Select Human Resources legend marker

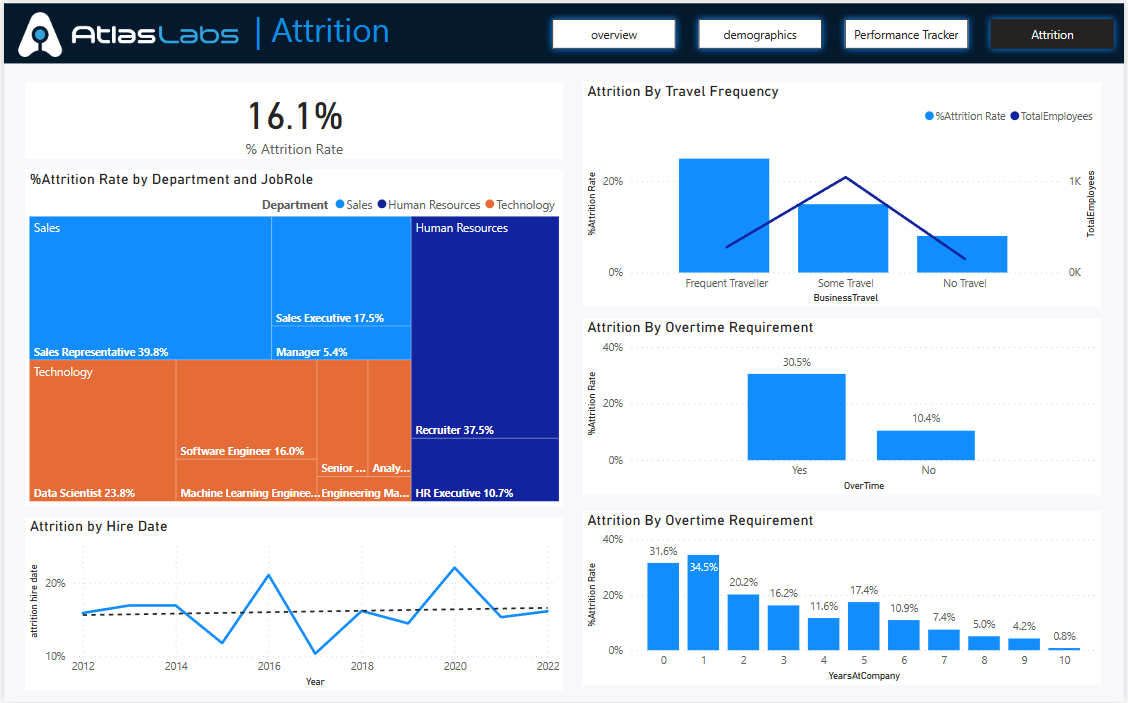click(382, 205)
